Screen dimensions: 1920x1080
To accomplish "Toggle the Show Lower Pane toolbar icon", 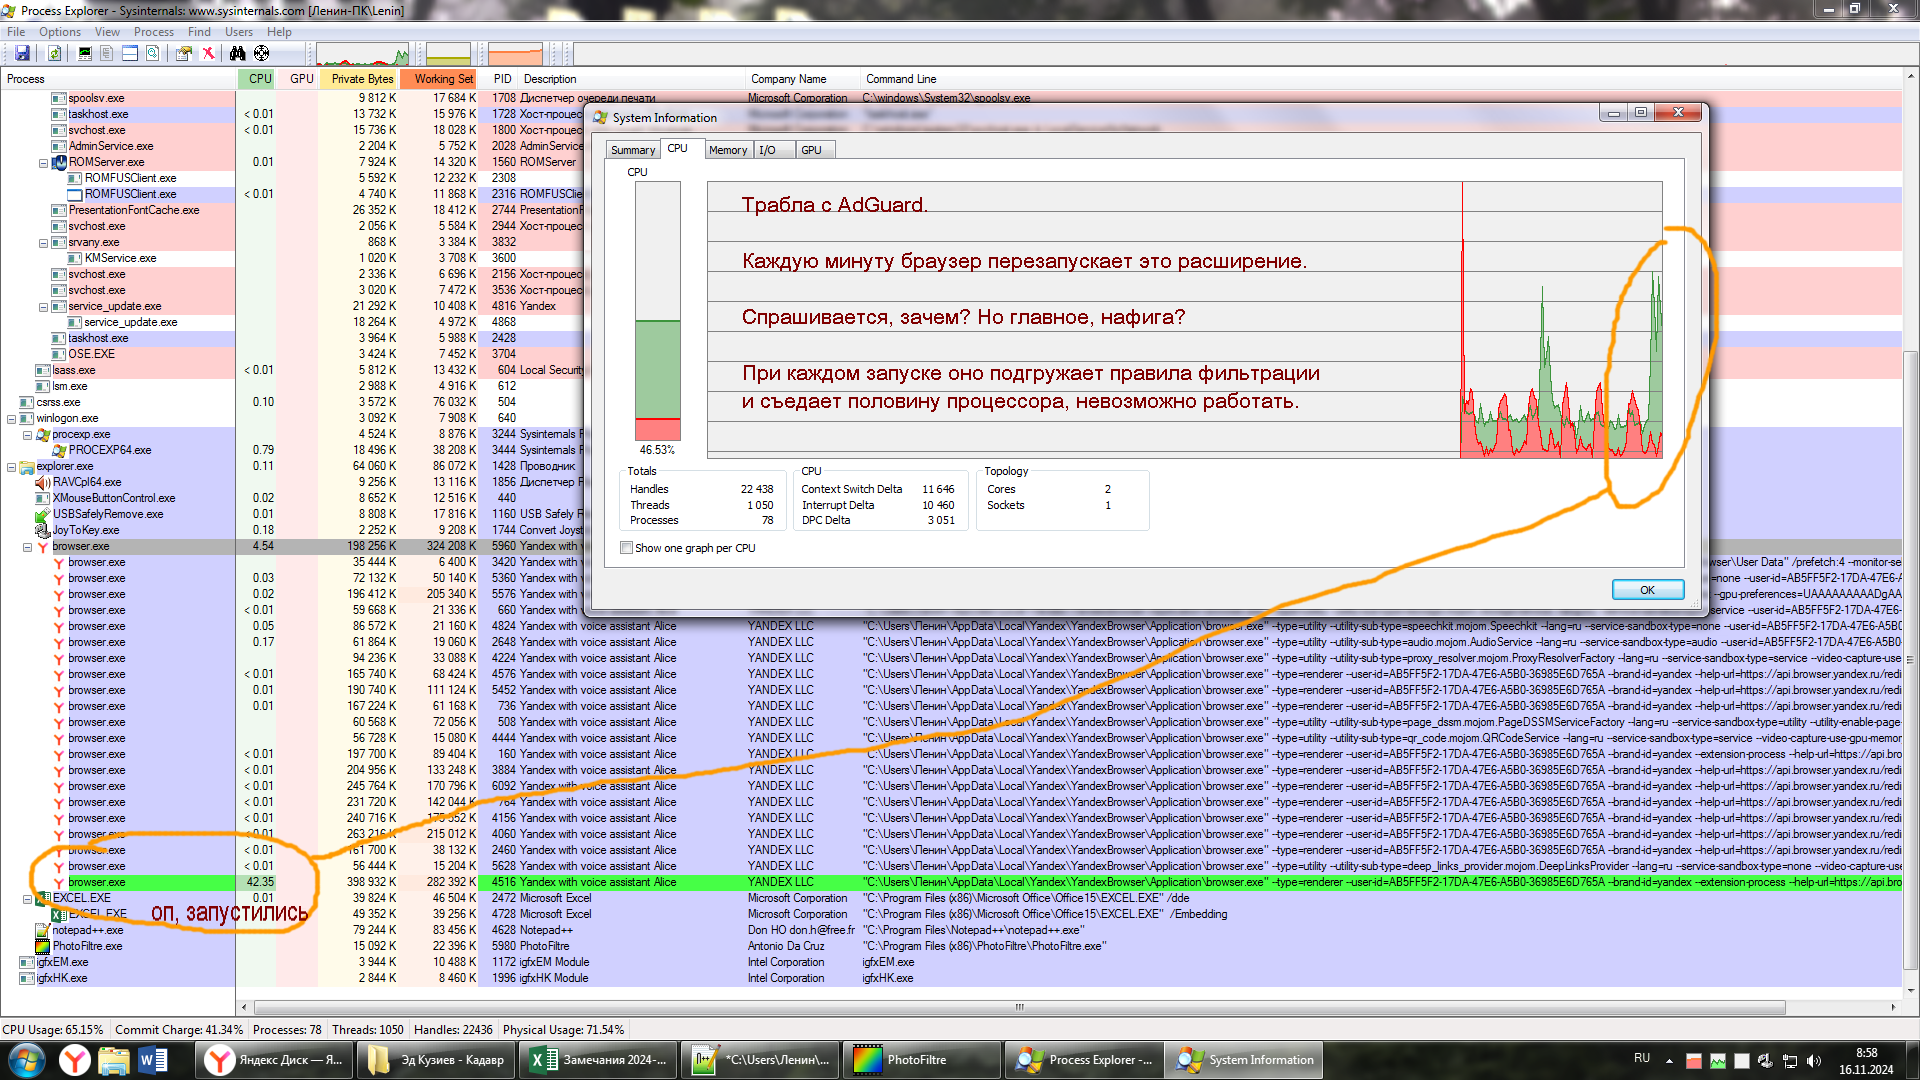I will pos(130,53).
